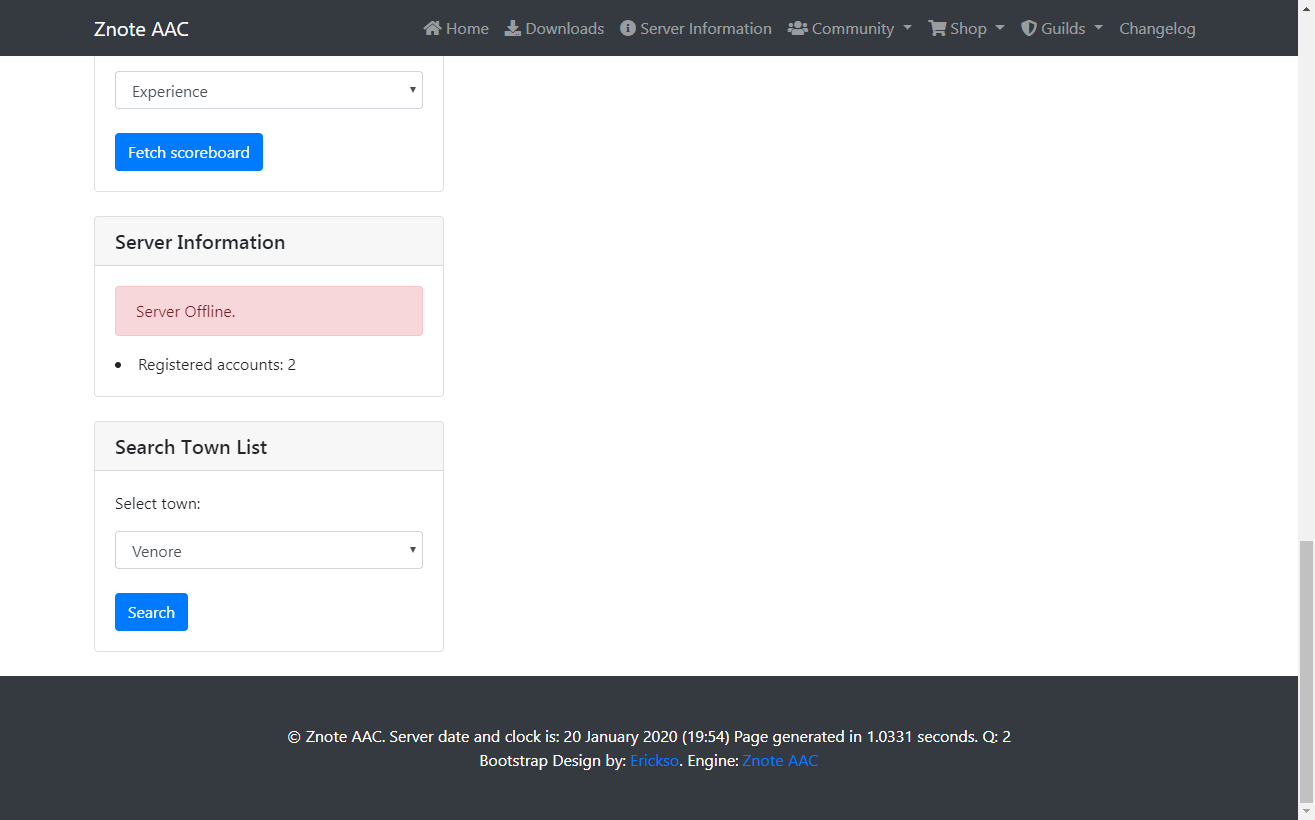This screenshot has width=1315, height=820.
Task: Expand the Shop dropdown menu
Action: (x=965, y=28)
